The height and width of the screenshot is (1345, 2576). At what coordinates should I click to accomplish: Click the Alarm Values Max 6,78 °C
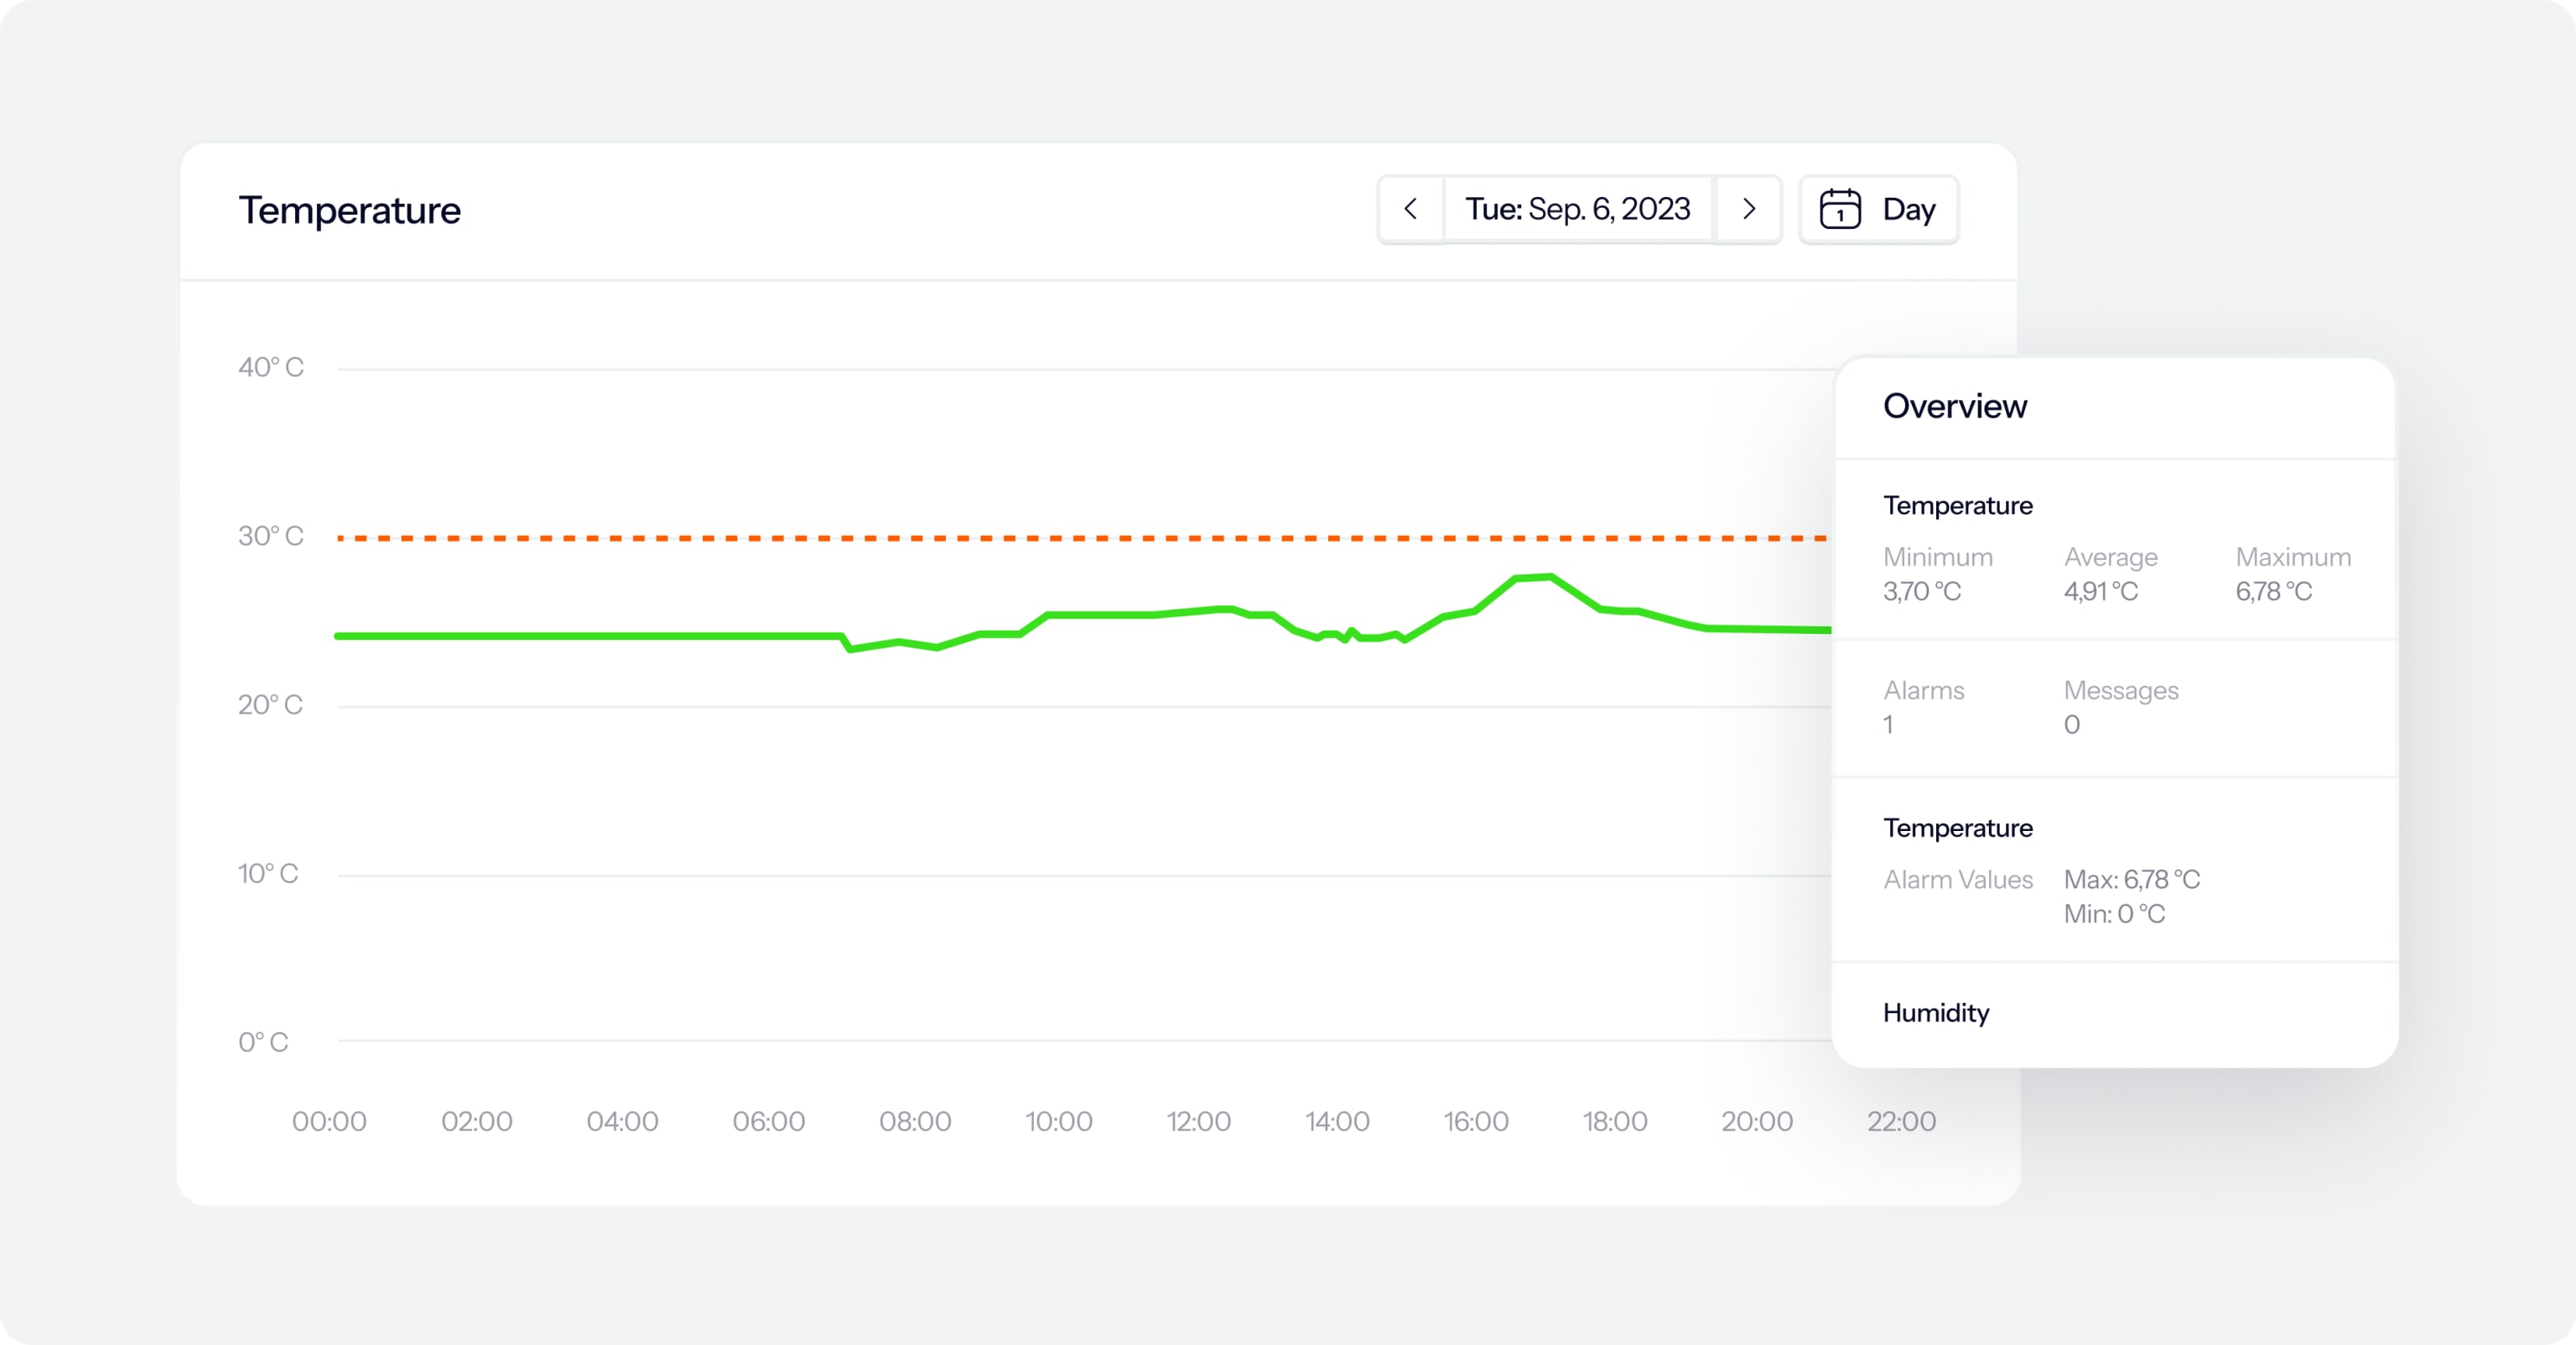(x=2131, y=880)
